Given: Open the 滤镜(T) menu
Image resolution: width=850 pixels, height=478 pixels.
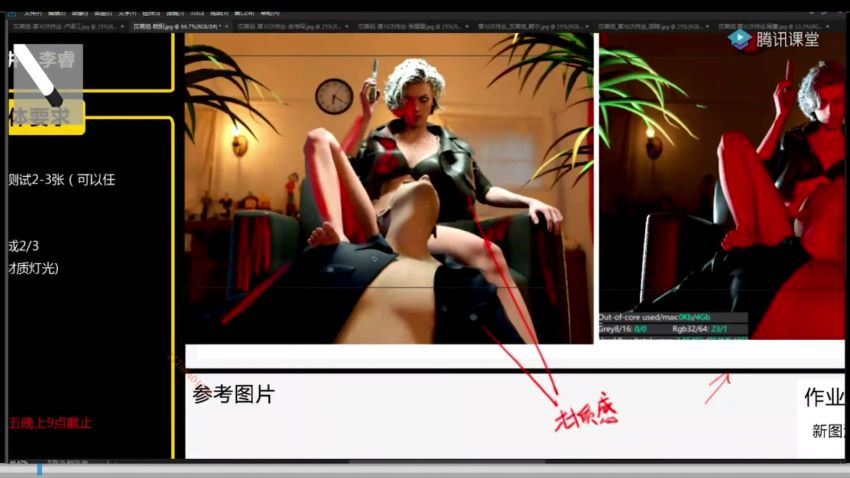Looking at the screenshot, I should [175, 13].
